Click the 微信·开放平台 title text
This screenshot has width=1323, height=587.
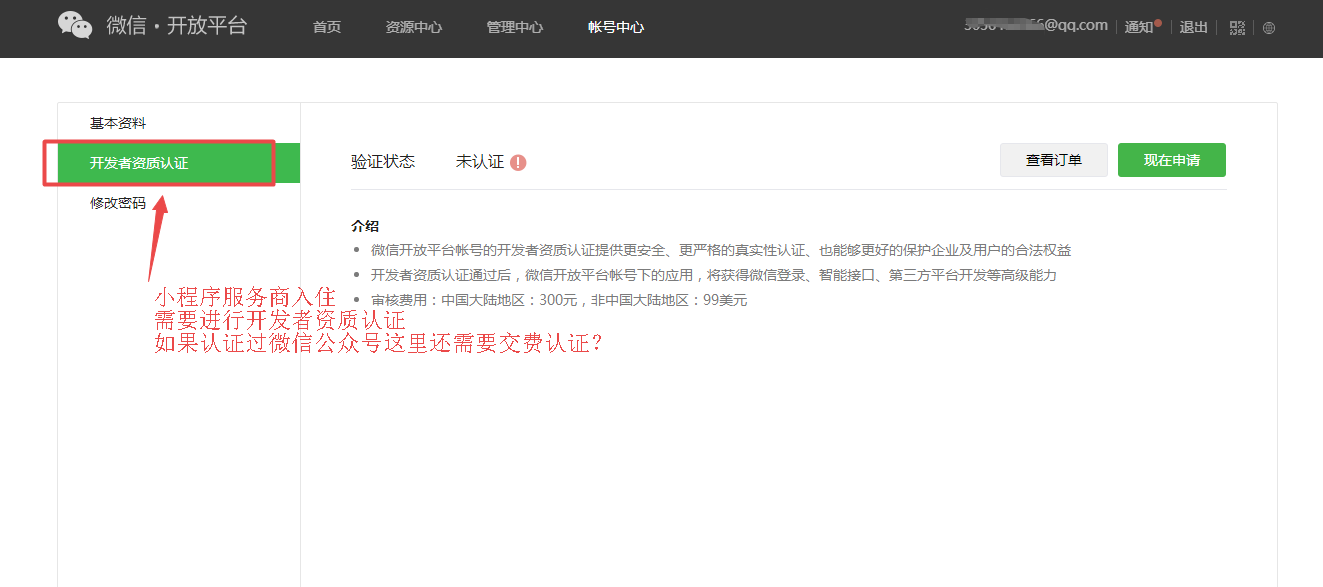coord(177,26)
